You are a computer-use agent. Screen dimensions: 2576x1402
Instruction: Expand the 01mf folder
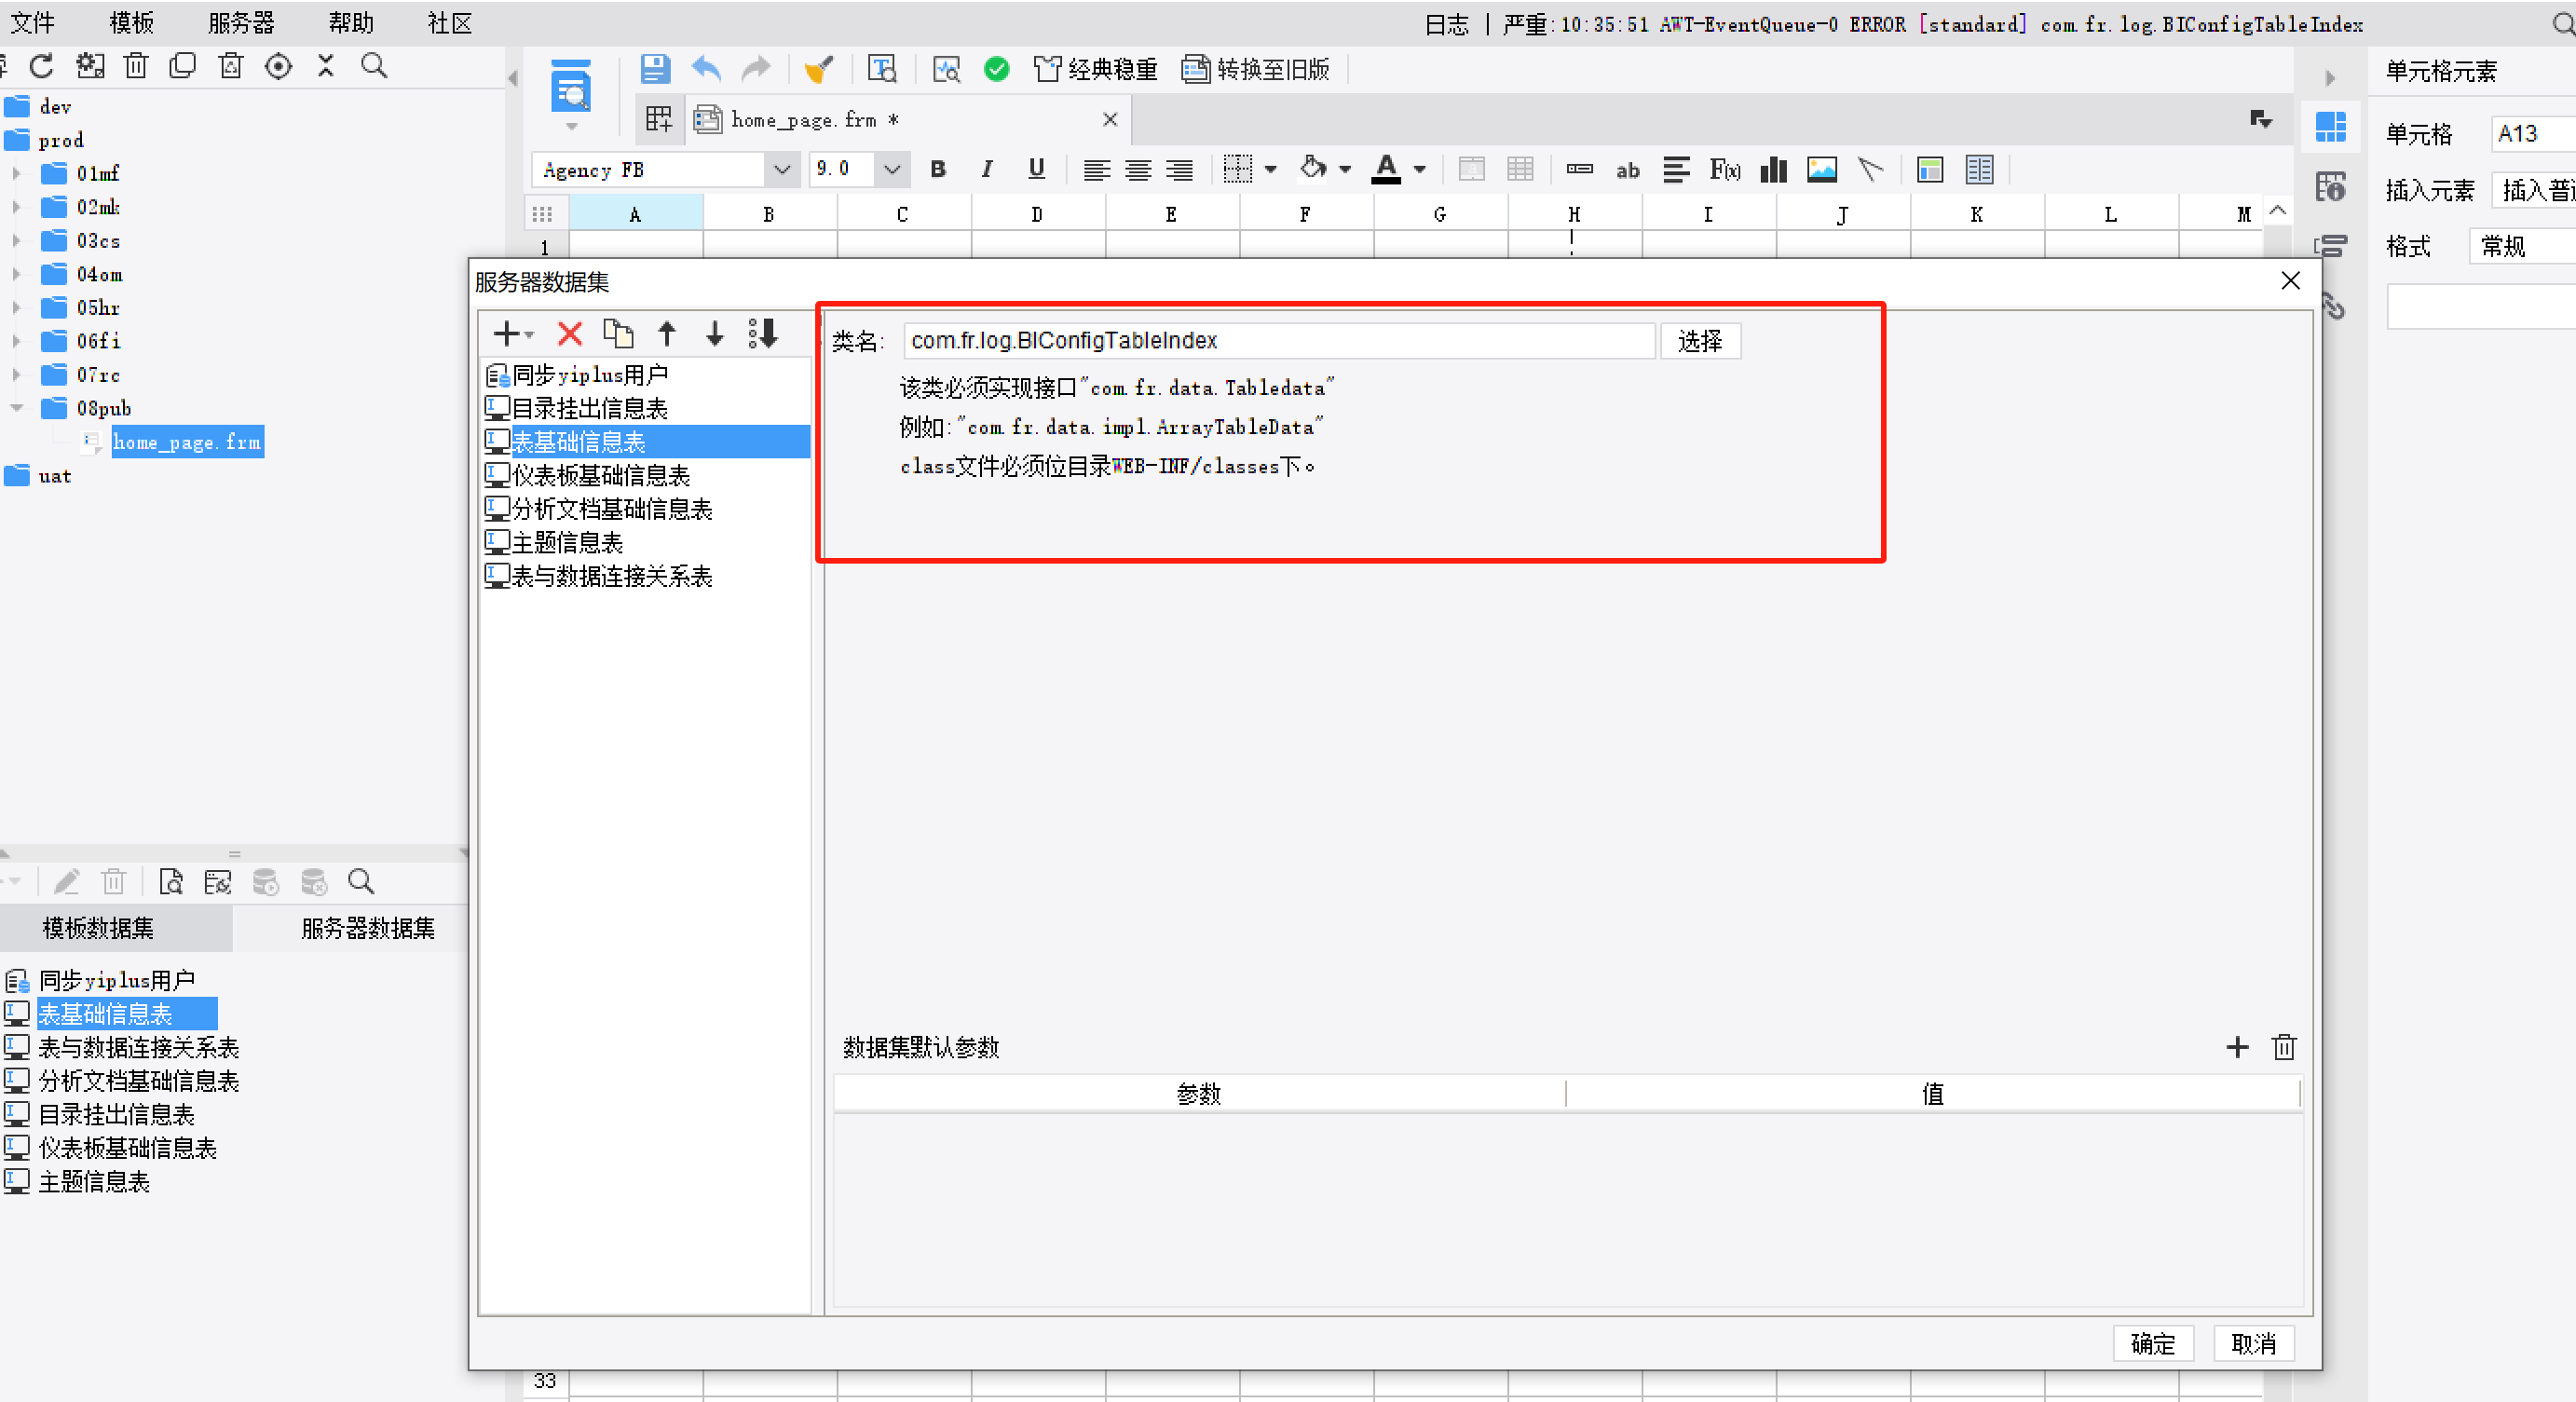[16, 173]
